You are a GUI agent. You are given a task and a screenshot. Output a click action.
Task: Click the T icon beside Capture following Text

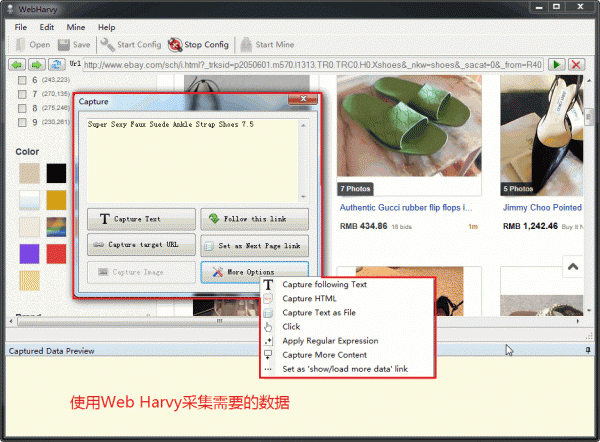(x=268, y=285)
